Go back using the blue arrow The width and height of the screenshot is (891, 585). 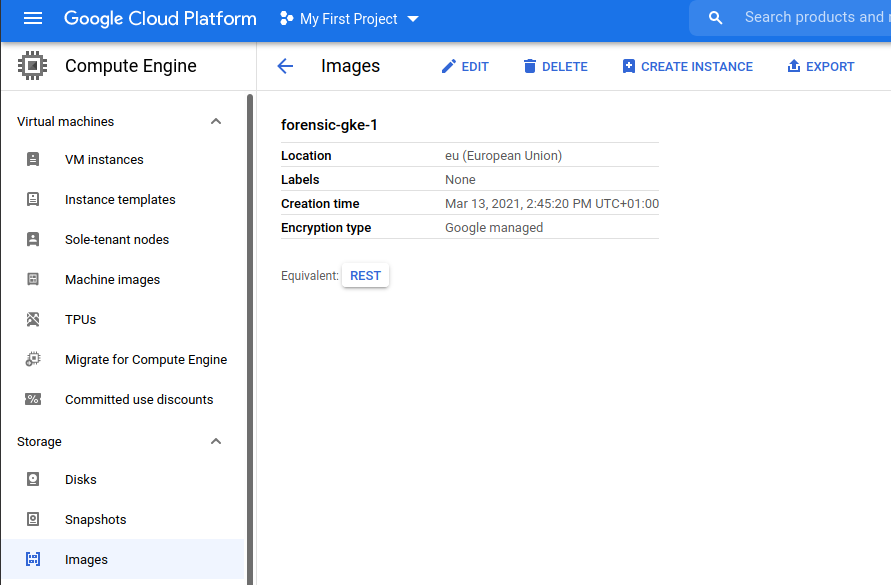coord(285,66)
